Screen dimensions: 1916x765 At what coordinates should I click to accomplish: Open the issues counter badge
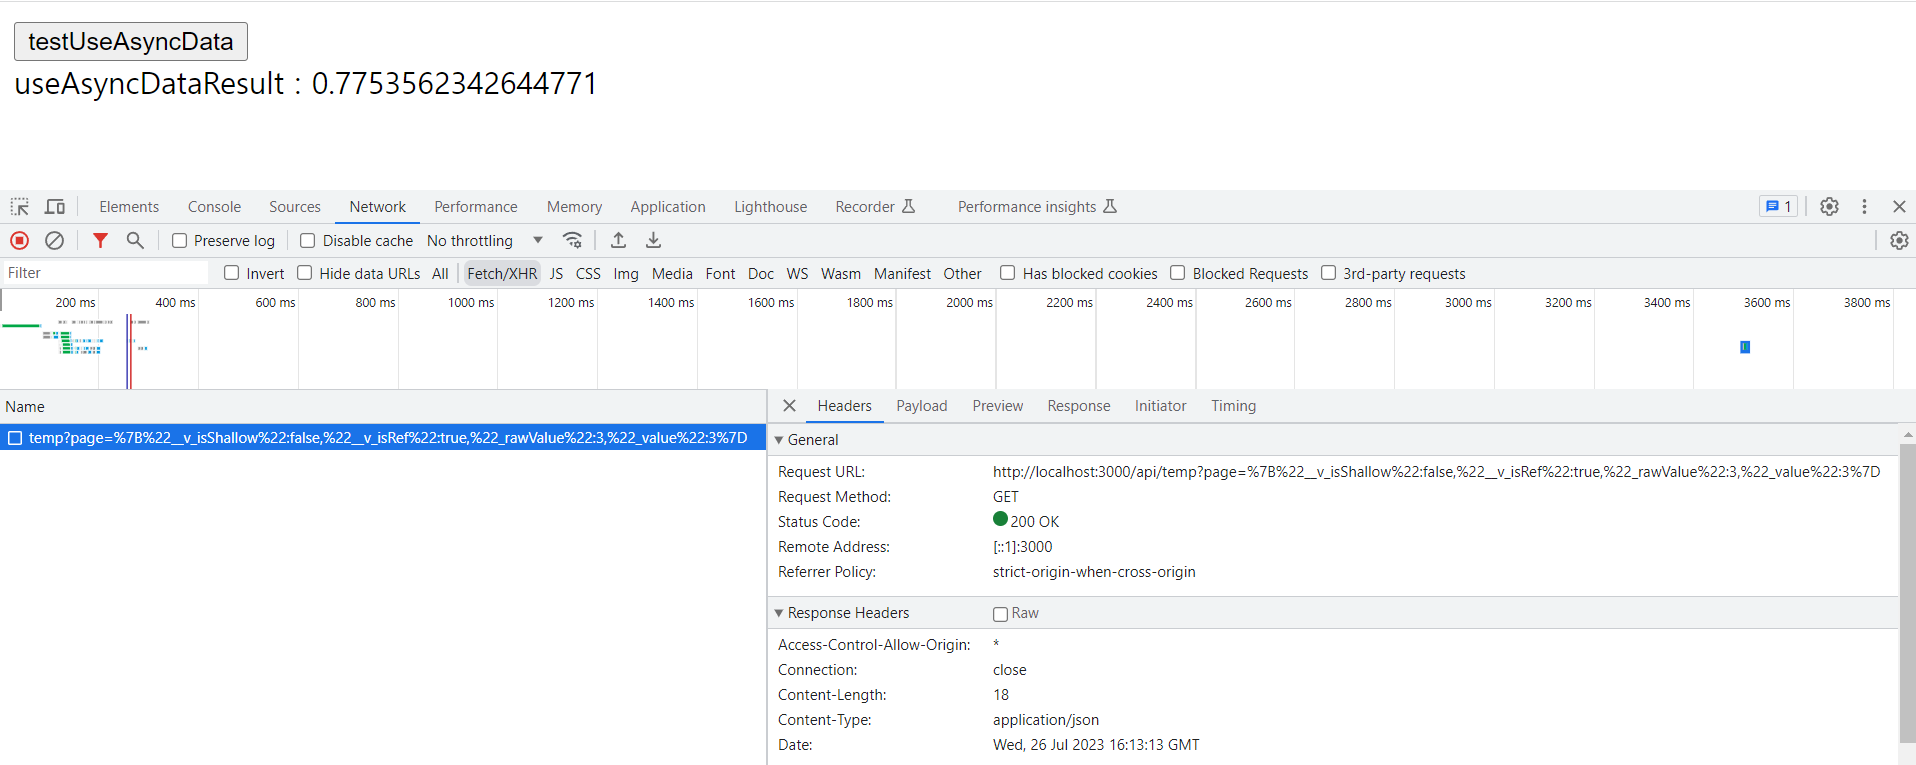pos(1778,207)
